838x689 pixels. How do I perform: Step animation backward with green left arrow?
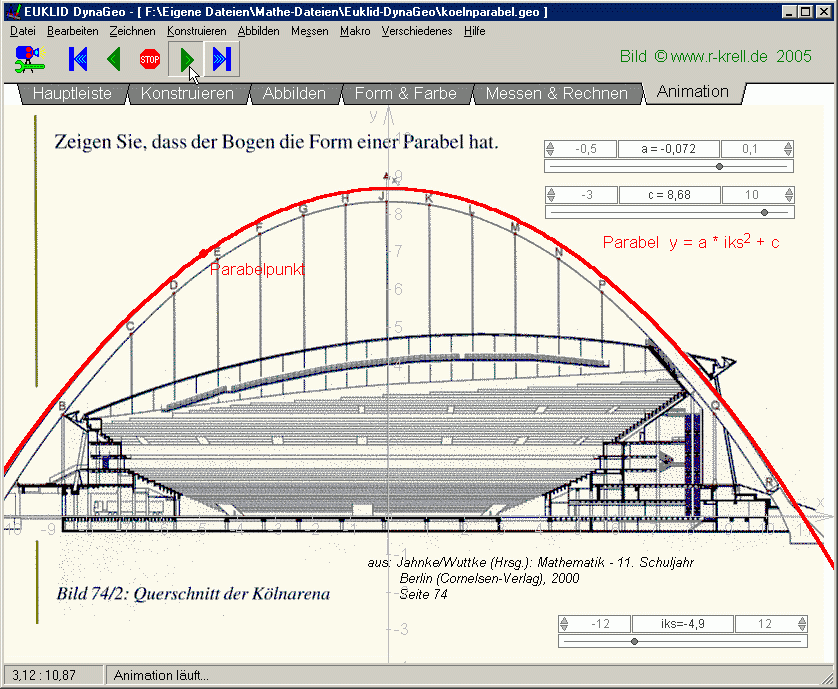[x=113, y=59]
